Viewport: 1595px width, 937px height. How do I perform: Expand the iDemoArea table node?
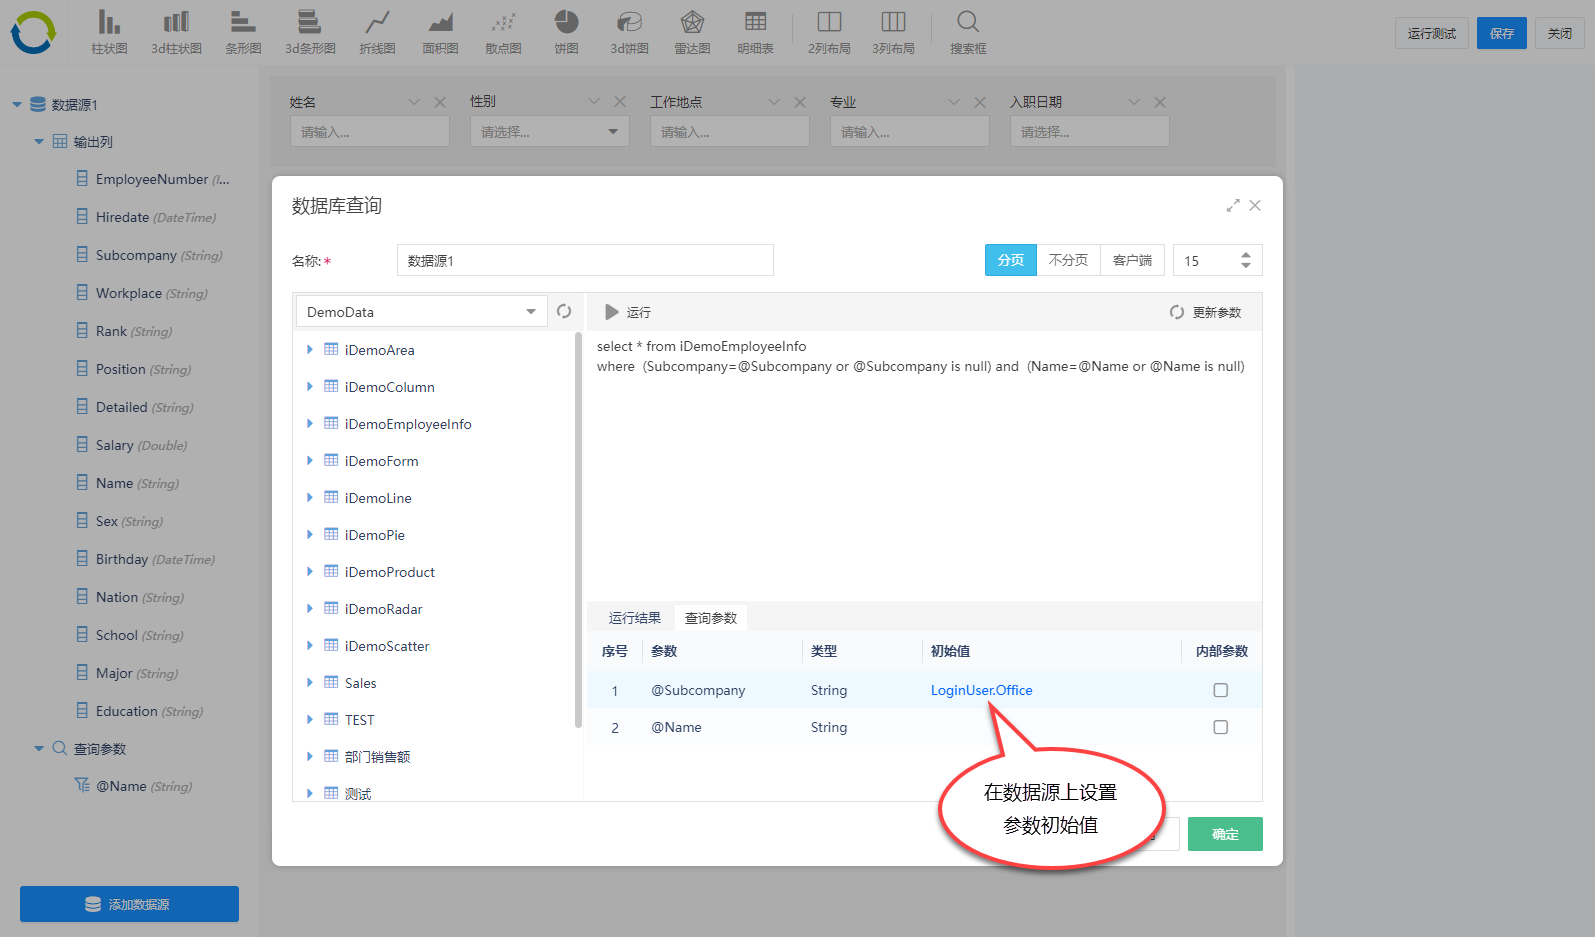[310, 350]
